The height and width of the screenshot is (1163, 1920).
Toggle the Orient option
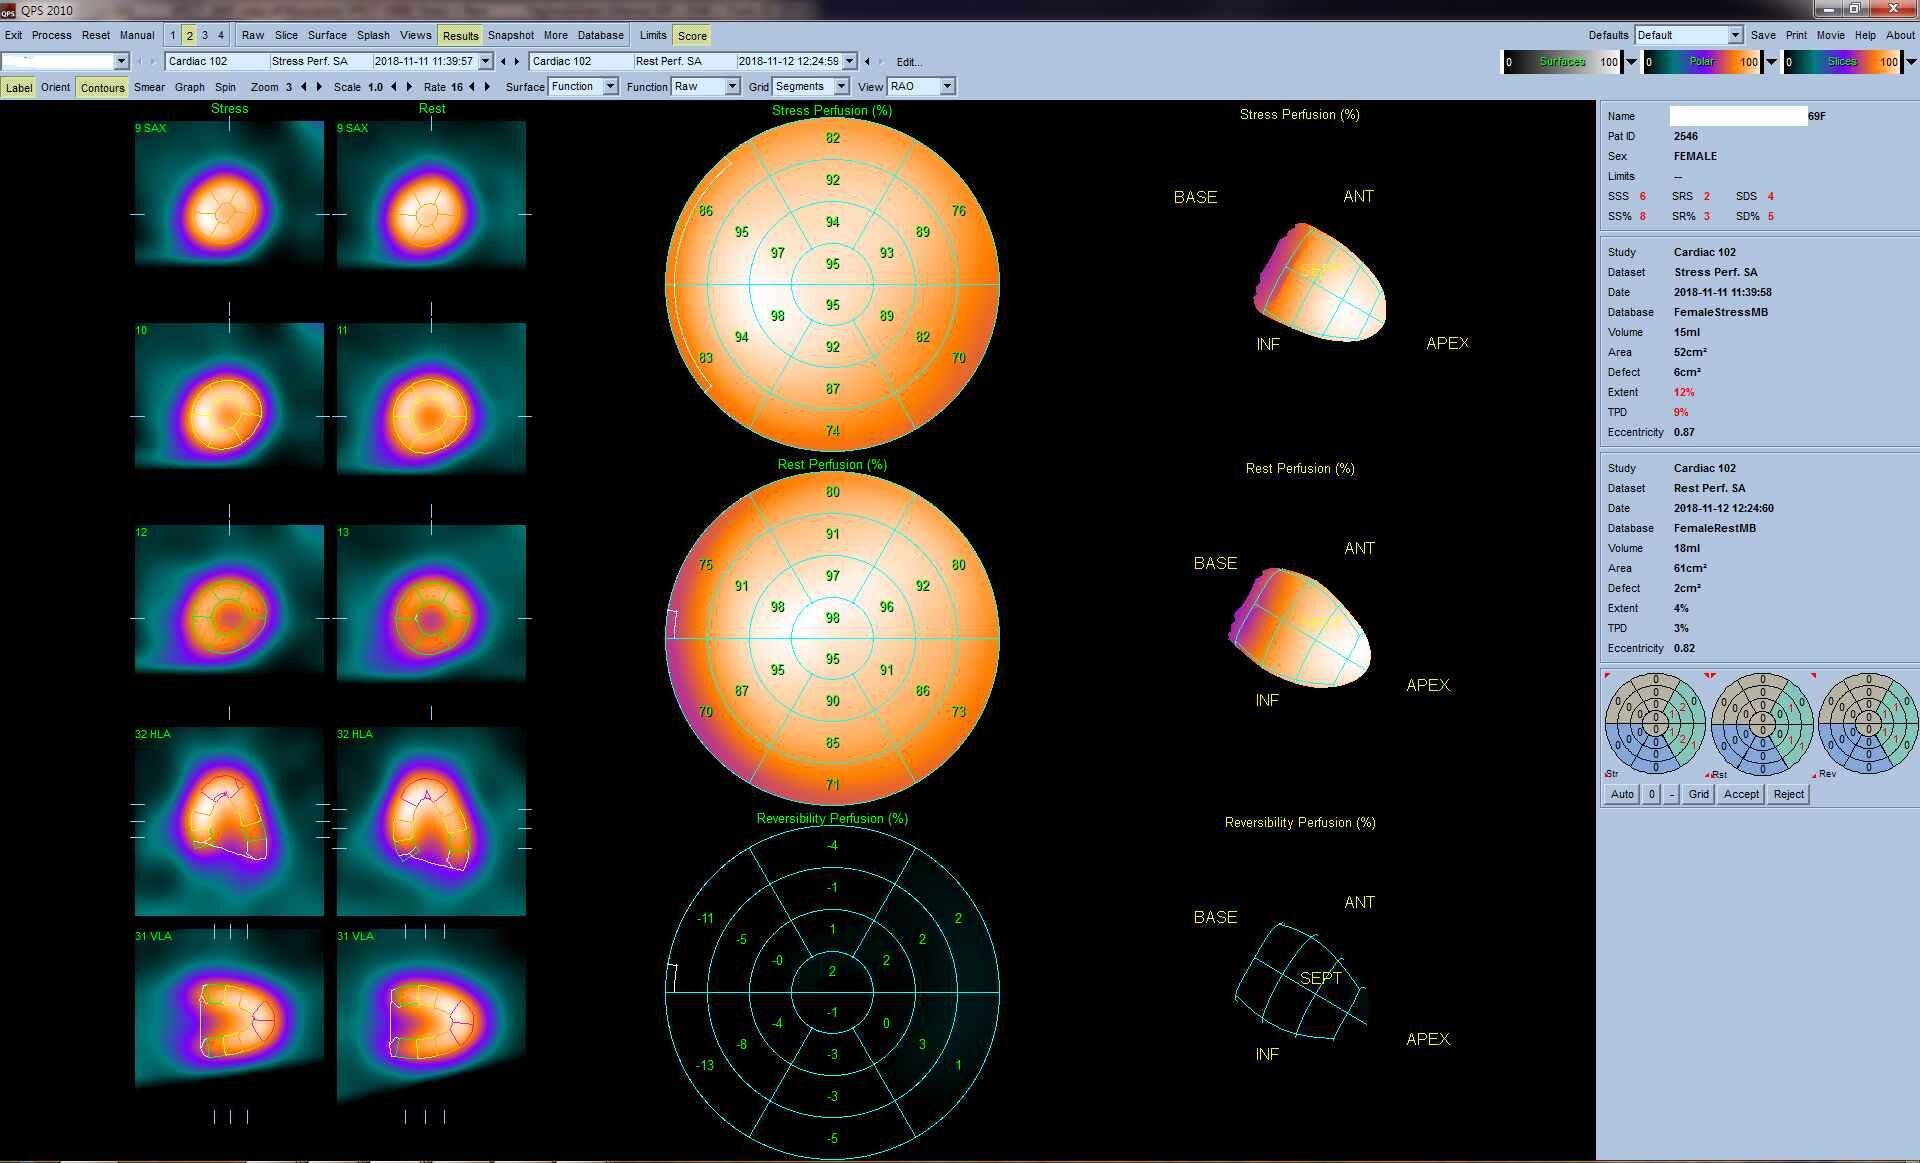(x=55, y=88)
